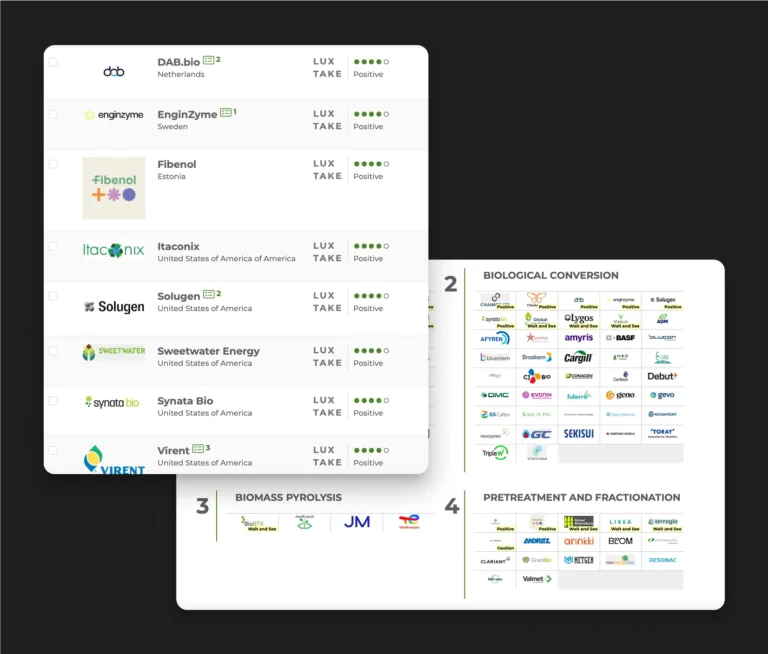Open the Solugen company name link
The height and width of the screenshot is (654, 768).
click(x=178, y=296)
